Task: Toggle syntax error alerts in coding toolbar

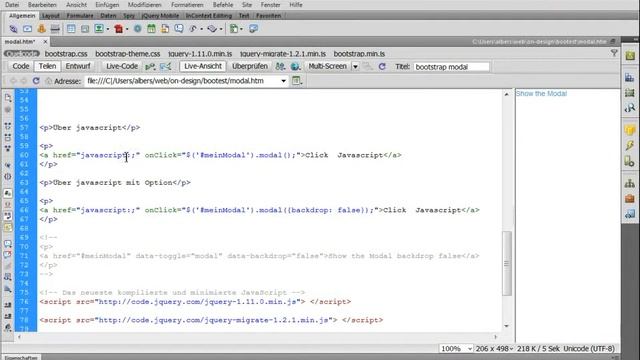Action: point(8,228)
